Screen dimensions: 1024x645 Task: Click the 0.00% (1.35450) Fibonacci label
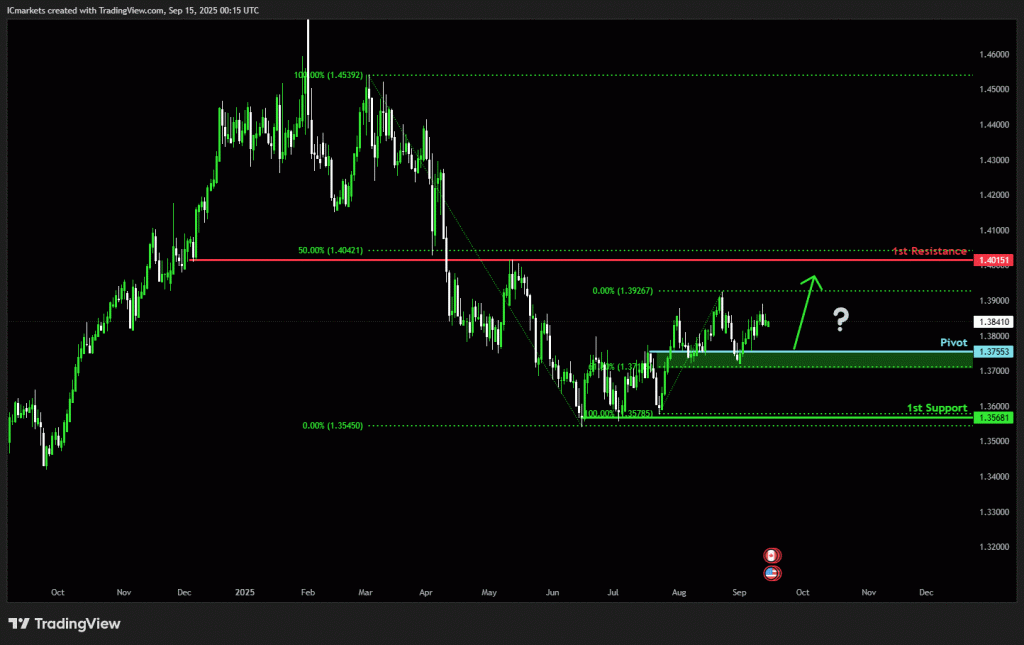click(332, 425)
